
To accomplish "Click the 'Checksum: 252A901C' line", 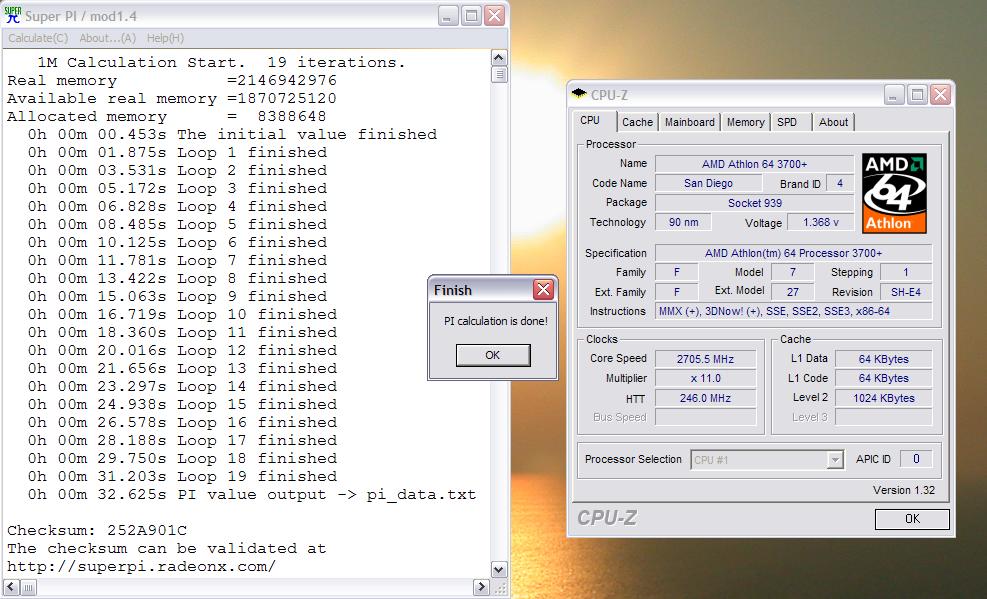I will 97,530.
